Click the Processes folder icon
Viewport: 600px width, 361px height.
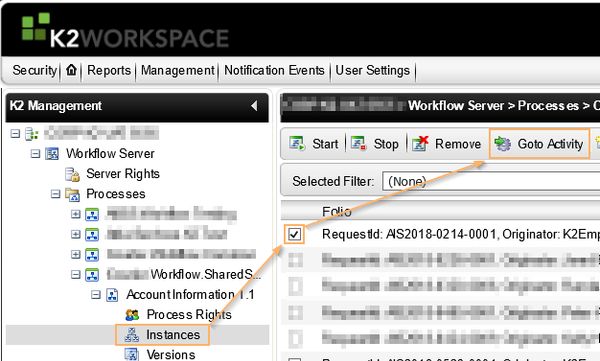(72, 194)
